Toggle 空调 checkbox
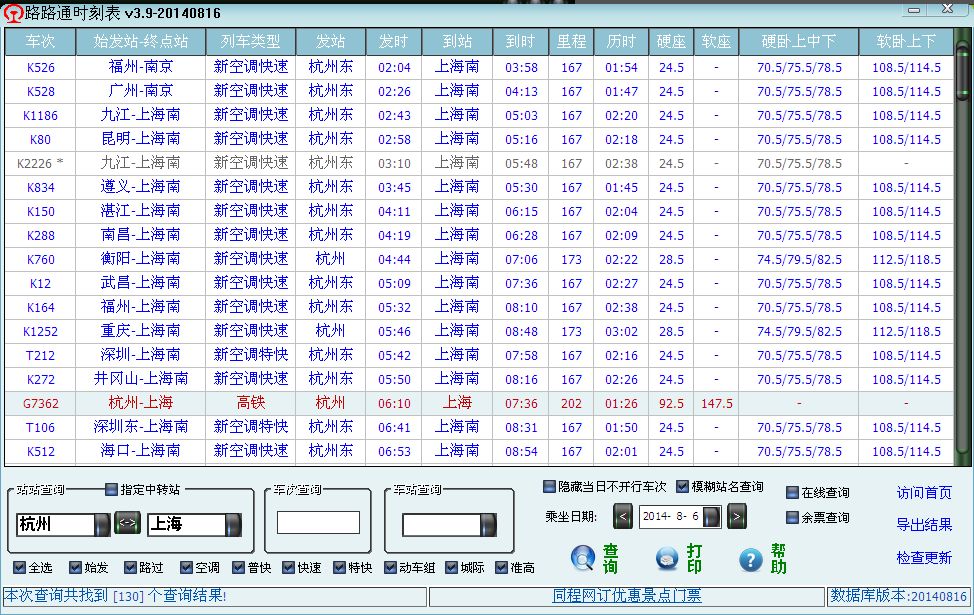This screenshot has height=615, width=974. click(186, 567)
